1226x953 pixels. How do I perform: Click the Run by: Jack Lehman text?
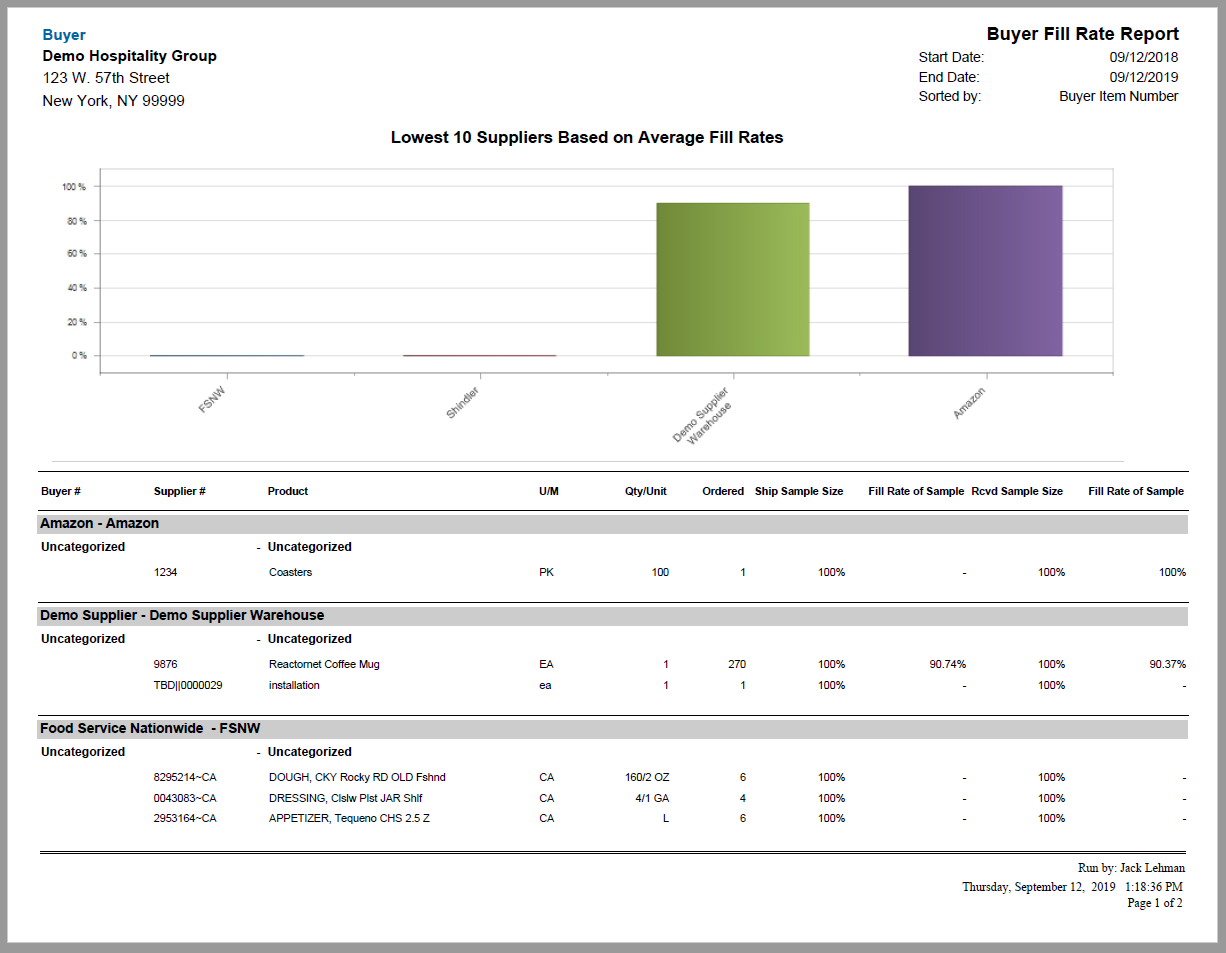1133,868
